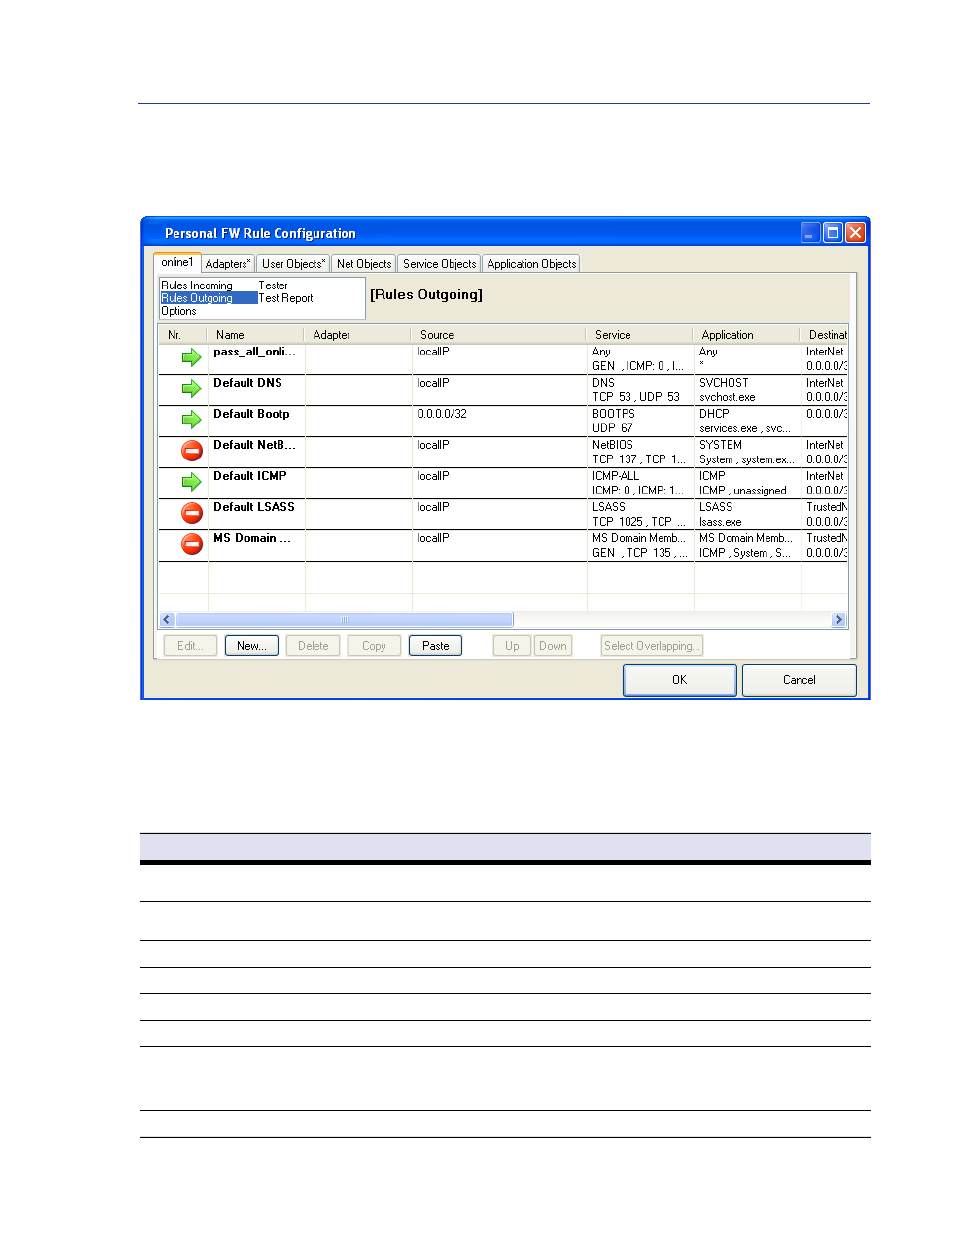
Task: Select the Default DNS rule name
Action: tap(247, 383)
